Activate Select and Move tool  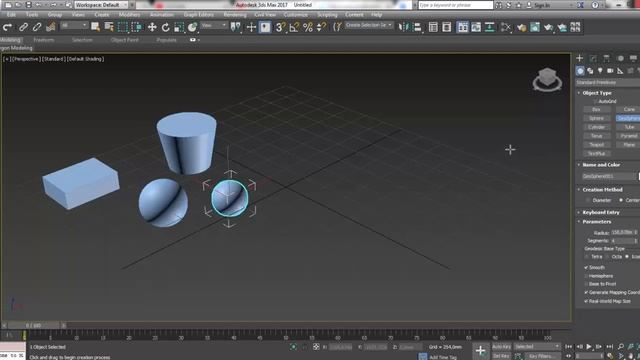click(x=152, y=27)
